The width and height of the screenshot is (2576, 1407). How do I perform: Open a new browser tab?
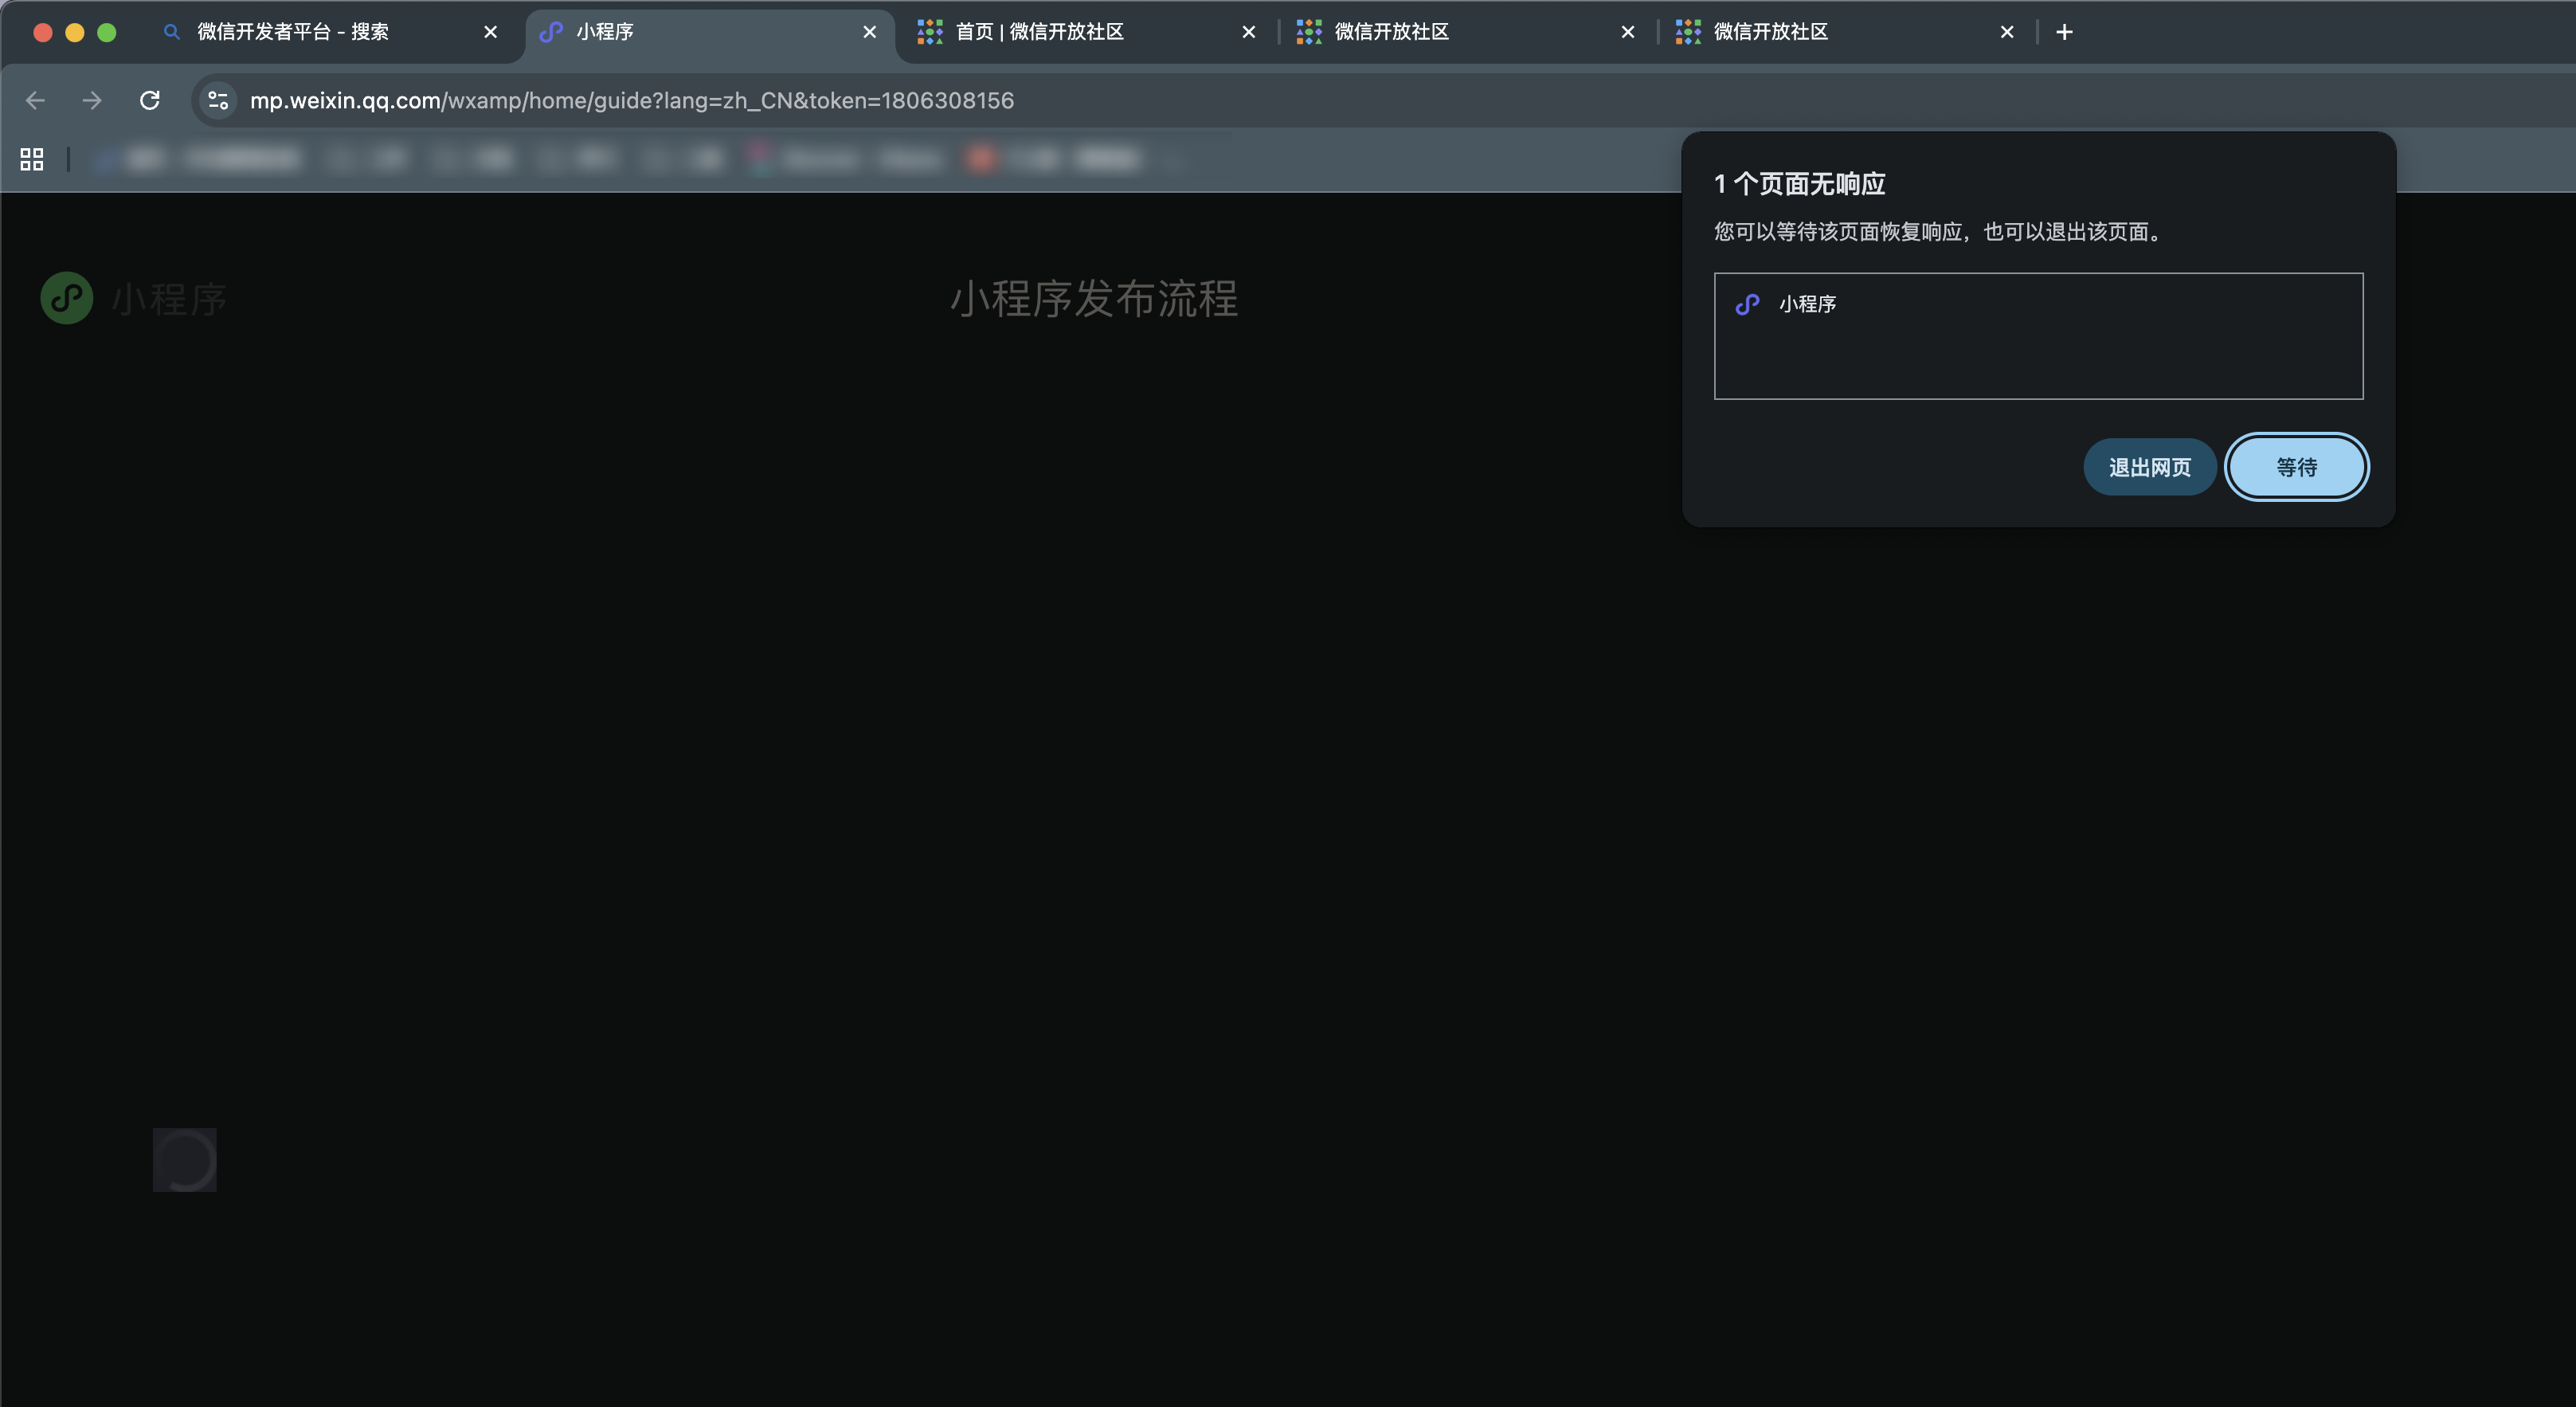coord(2064,32)
